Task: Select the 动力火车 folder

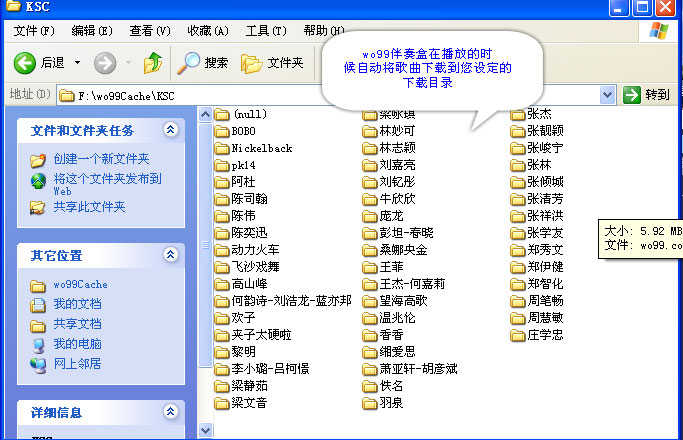Action: 247,250
